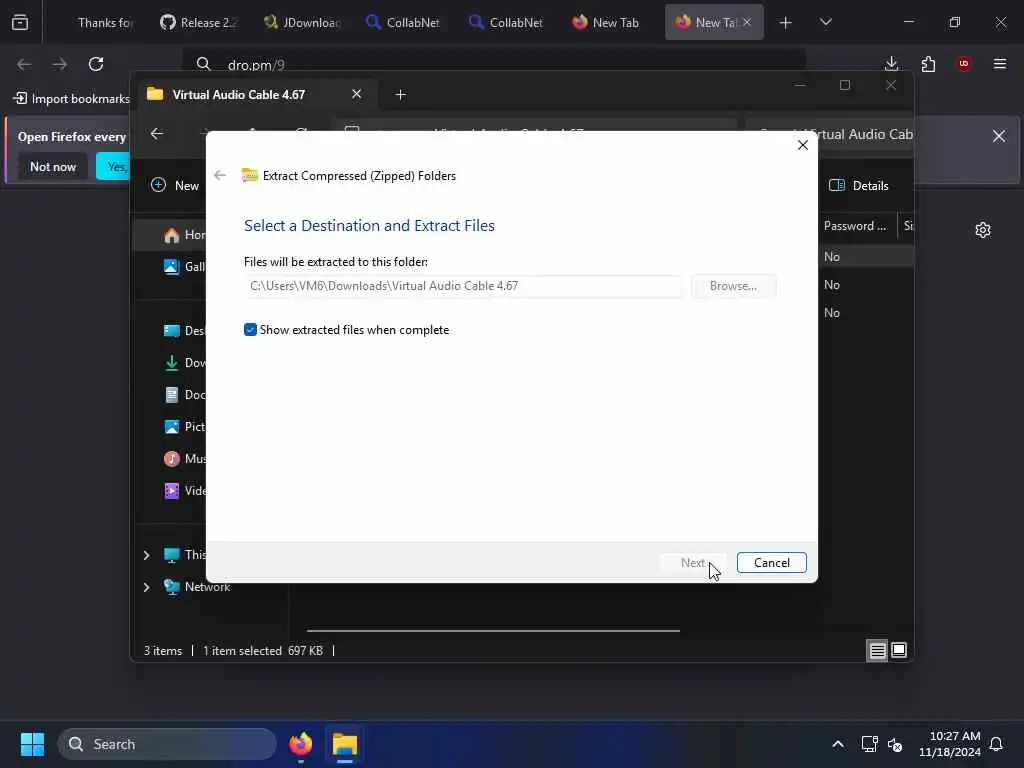Screen dimensions: 1024x768
Task: Open Firefox from the taskbar
Action: pyautogui.click(x=300, y=744)
